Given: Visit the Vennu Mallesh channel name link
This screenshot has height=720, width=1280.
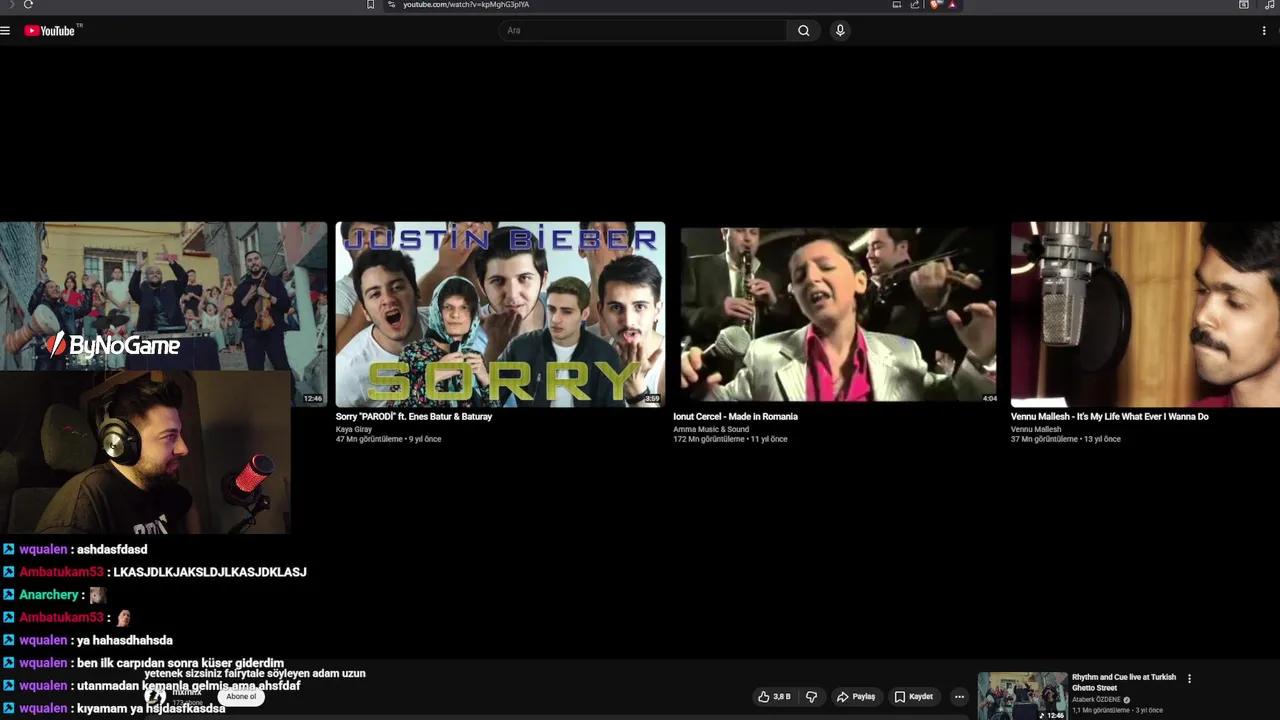Looking at the screenshot, I should 1036,429.
